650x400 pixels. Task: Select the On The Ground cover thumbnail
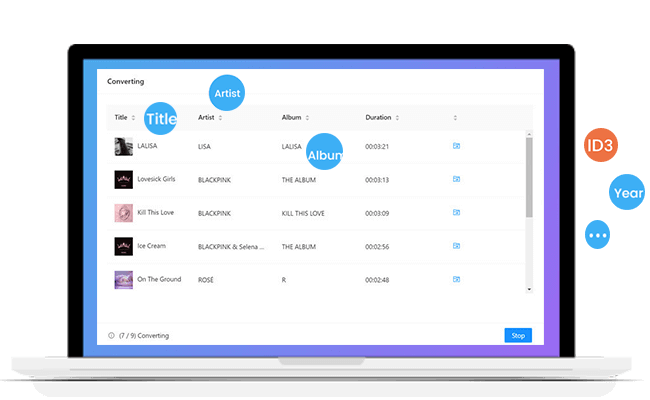(x=124, y=280)
